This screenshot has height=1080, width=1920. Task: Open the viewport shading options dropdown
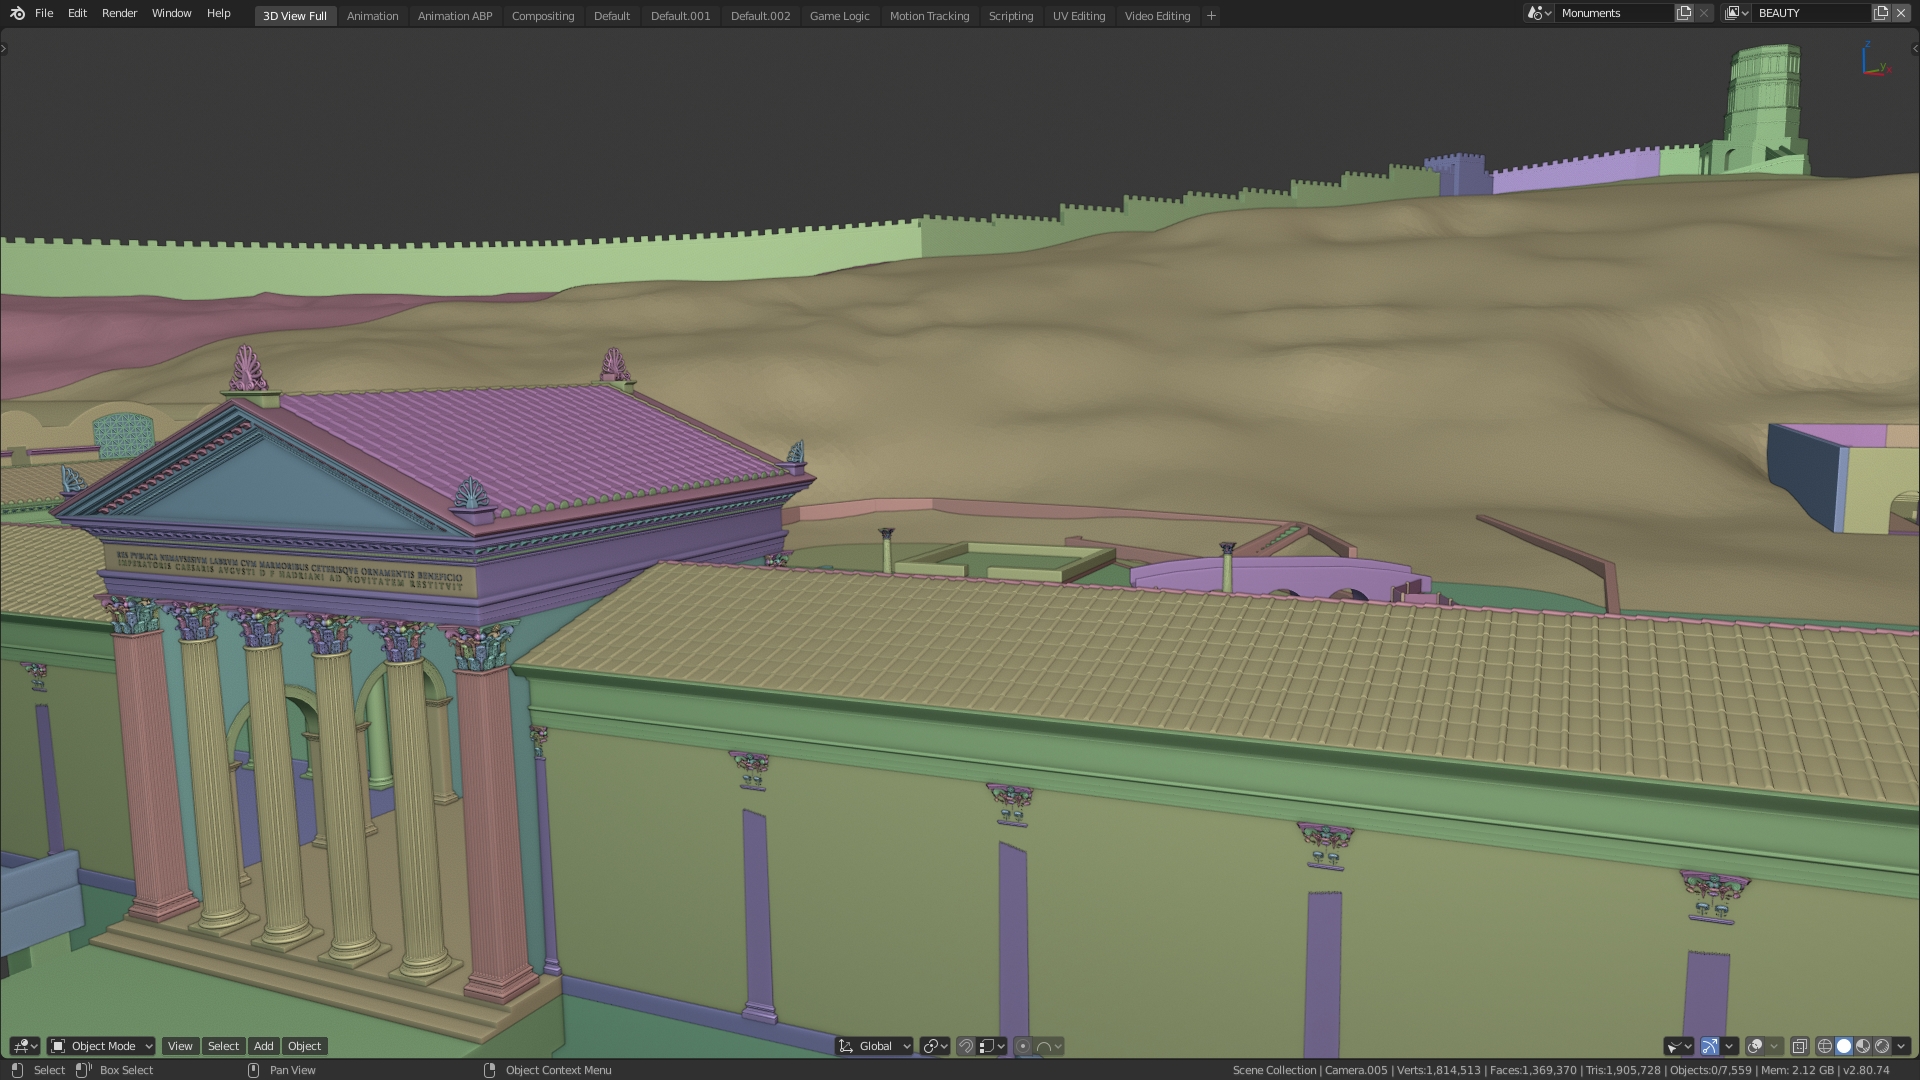pos(1901,1046)
